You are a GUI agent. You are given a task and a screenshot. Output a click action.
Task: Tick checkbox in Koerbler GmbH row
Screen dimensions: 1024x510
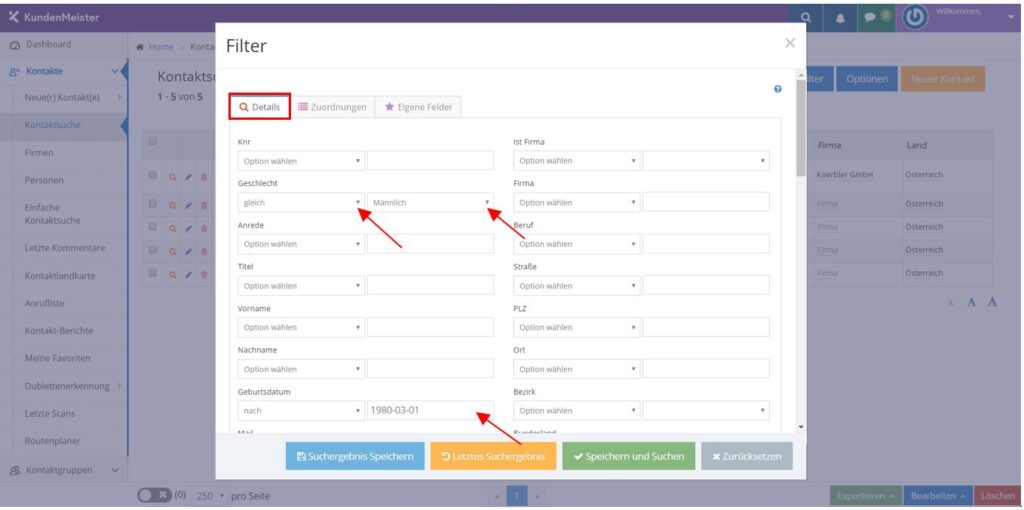coord(153,176)
